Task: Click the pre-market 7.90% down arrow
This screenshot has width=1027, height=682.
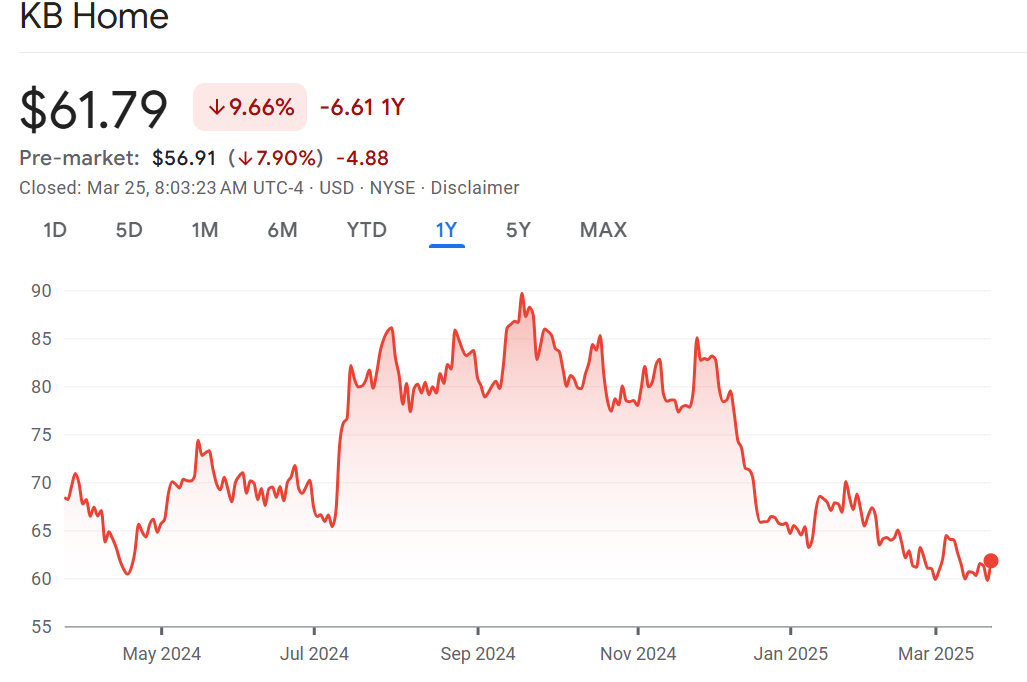Action: pos(244,158)
